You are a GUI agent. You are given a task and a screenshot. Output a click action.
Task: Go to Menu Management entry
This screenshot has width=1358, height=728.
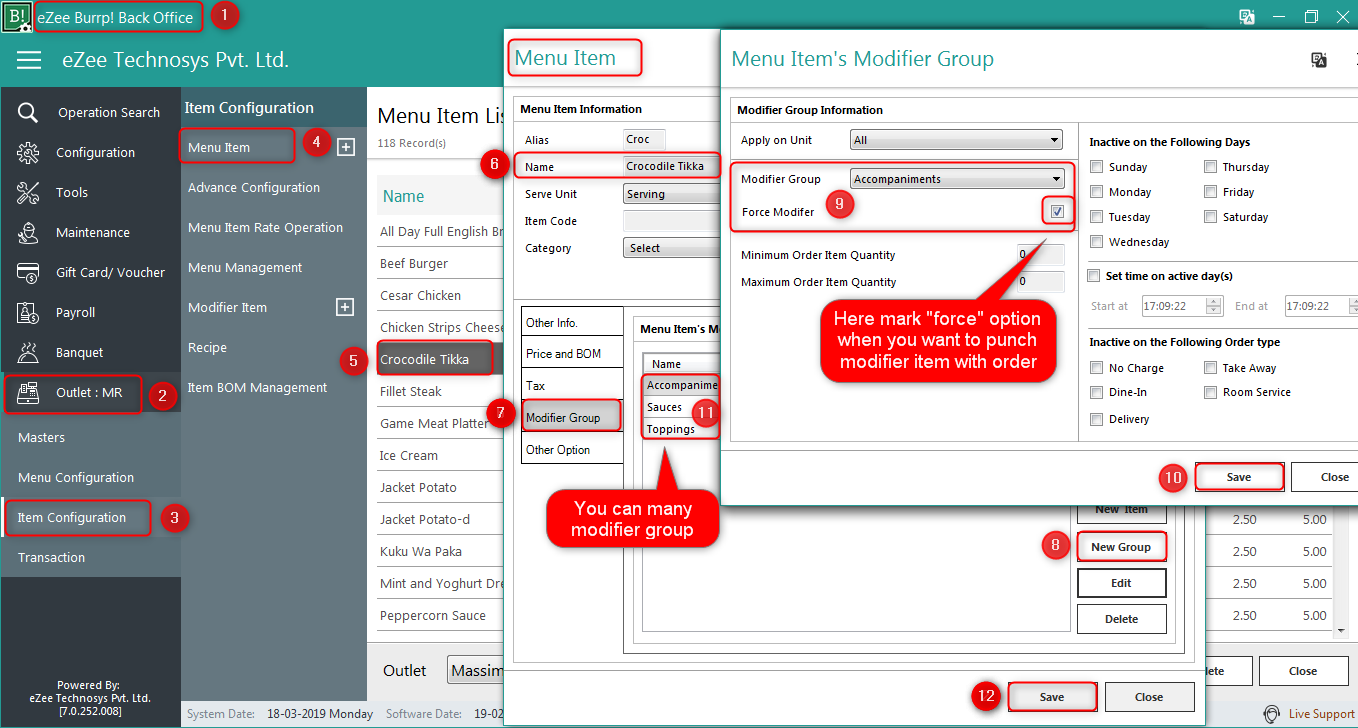click(245, 267)
